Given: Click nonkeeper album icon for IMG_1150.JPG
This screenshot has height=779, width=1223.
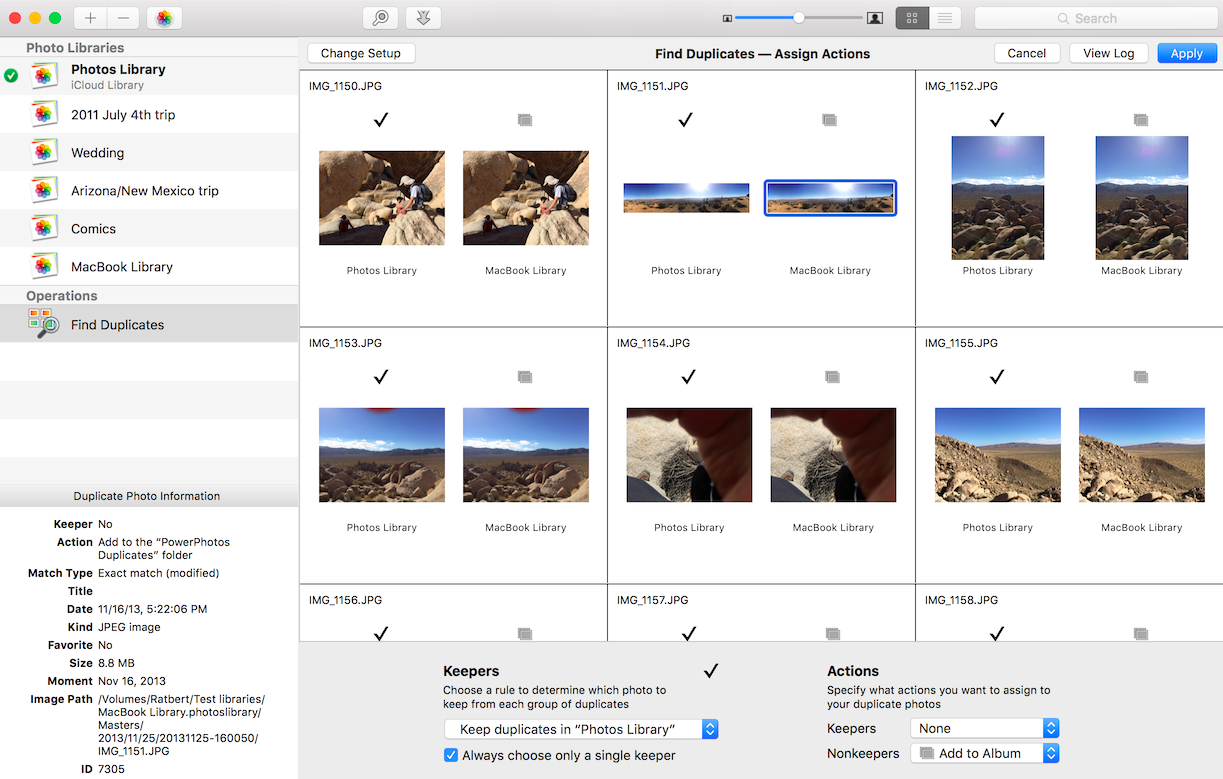Looking at the screenshot, I should tap(525, 120).
